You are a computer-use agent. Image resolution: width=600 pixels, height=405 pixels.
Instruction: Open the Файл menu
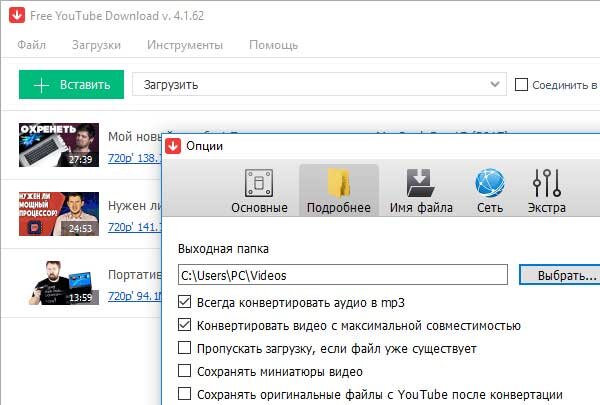tap(31, 45)
